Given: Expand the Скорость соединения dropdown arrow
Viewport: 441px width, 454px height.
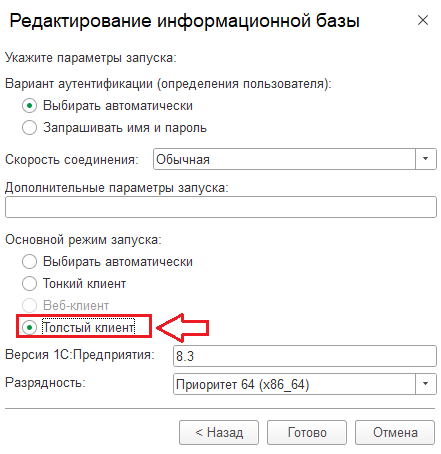Looking at the screenshot, I should click(426, 159).
